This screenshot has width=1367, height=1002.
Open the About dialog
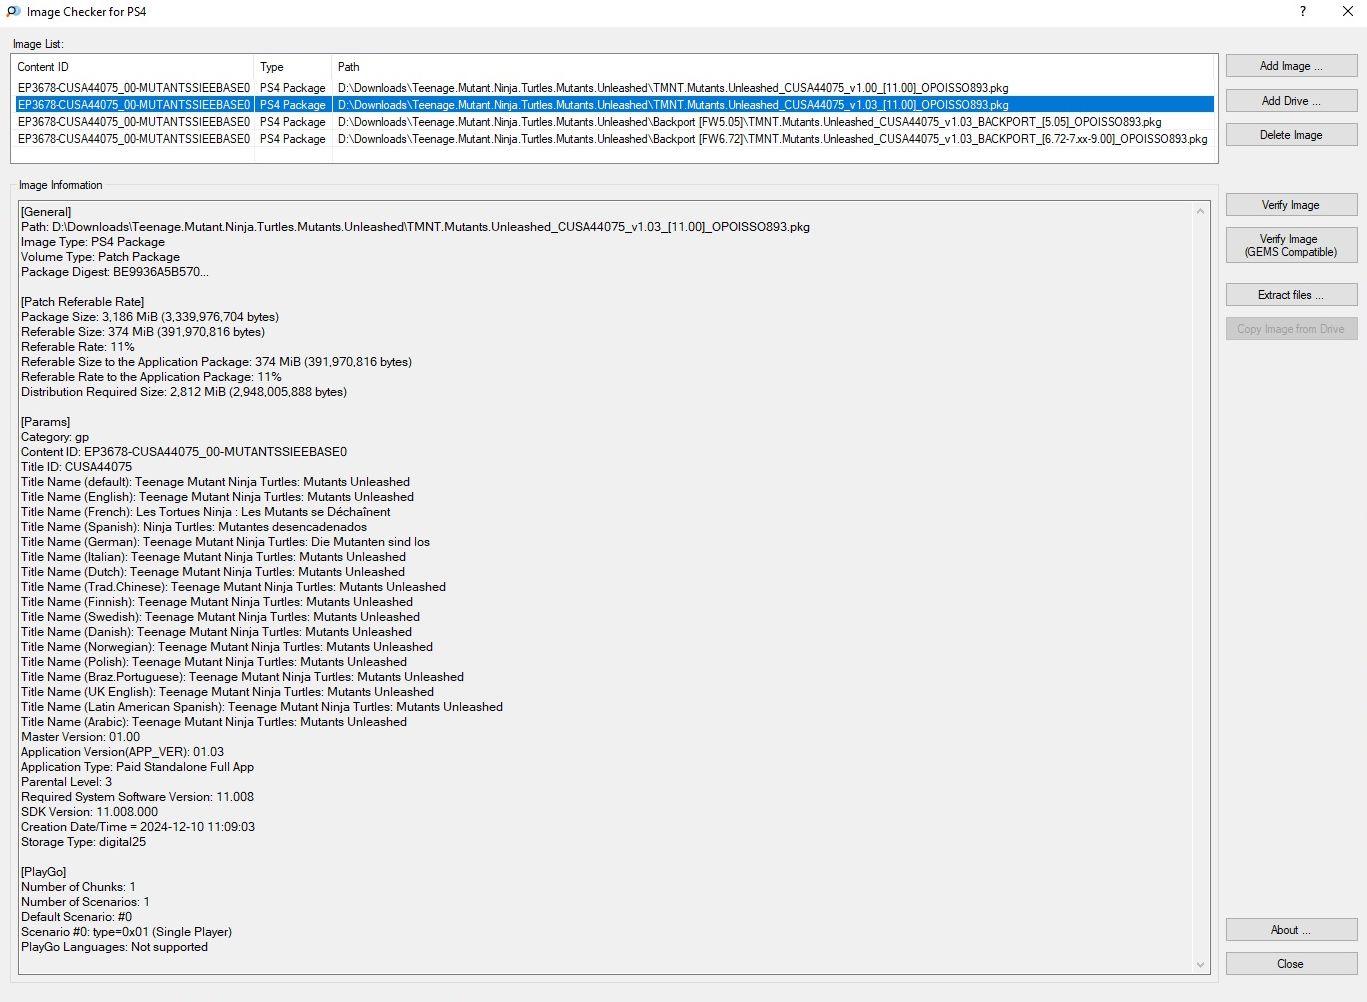[x=1291, y=930]
